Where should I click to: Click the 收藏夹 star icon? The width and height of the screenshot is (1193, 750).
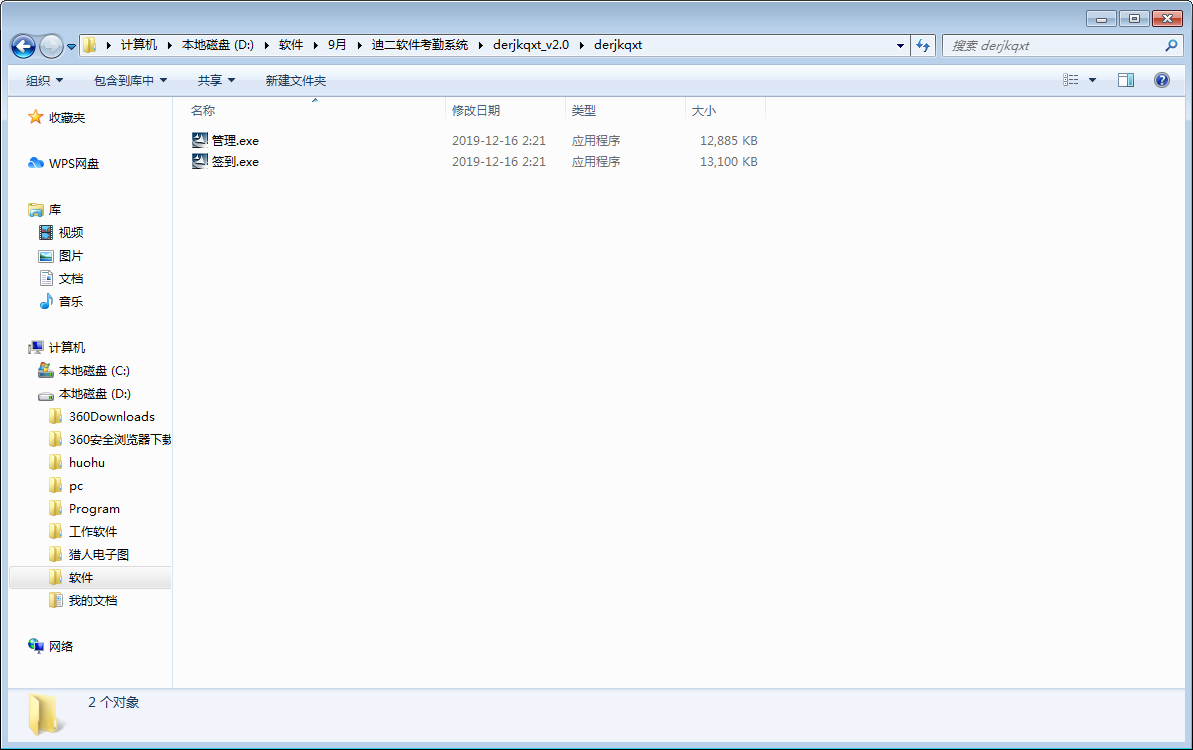click(x=35, y=117)
